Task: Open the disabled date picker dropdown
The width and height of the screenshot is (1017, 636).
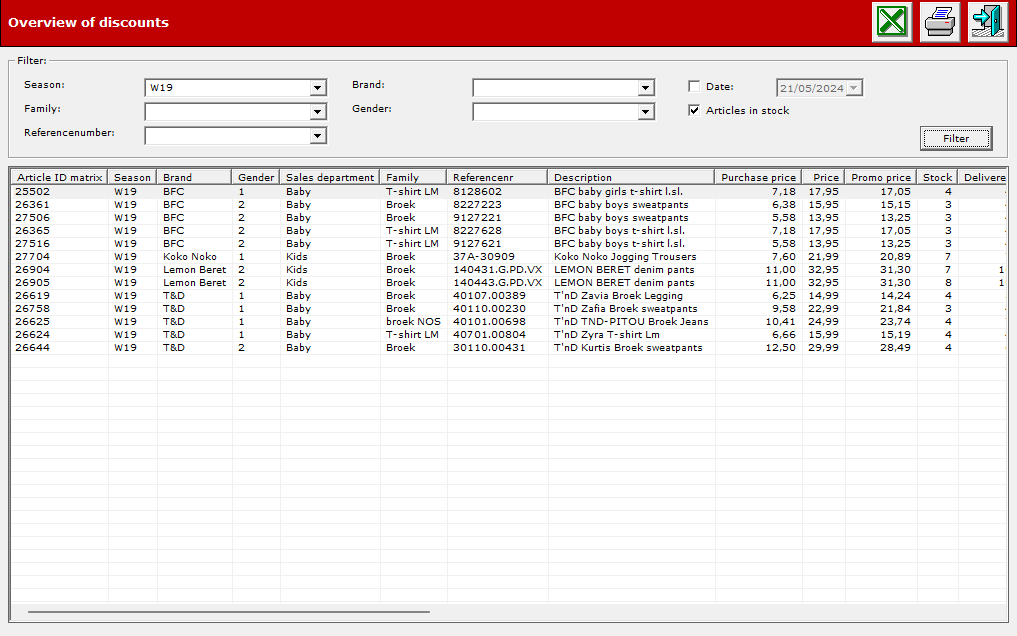Action: coord(854,88)
